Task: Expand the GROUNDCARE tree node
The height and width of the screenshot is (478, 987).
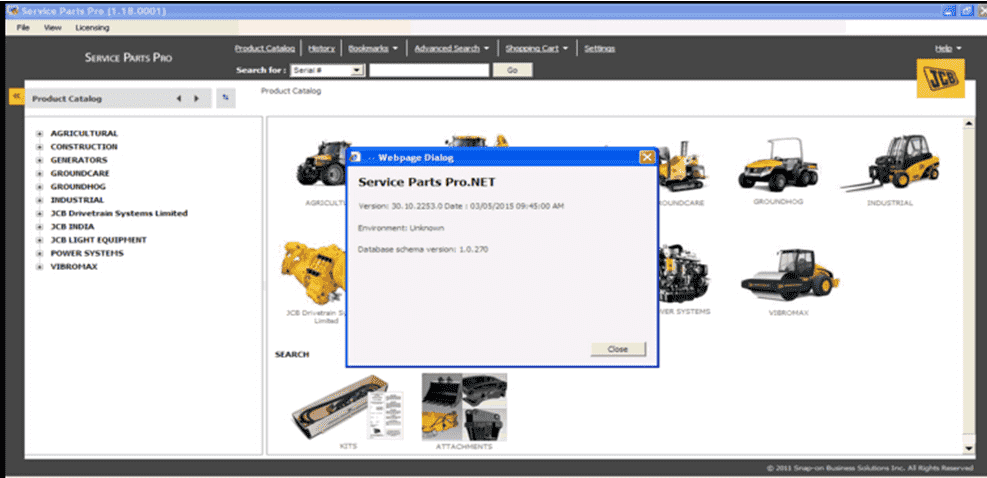Action: [39, 173]
